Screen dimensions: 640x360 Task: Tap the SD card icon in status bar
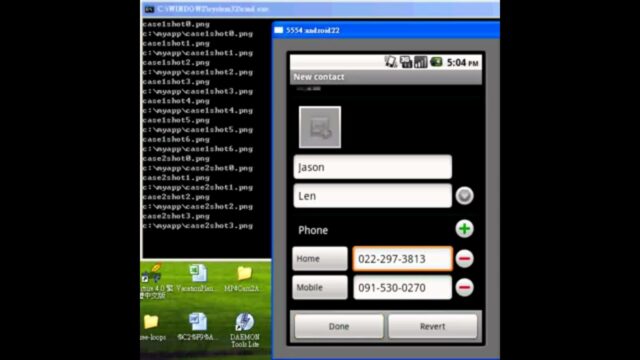point(406,62)
